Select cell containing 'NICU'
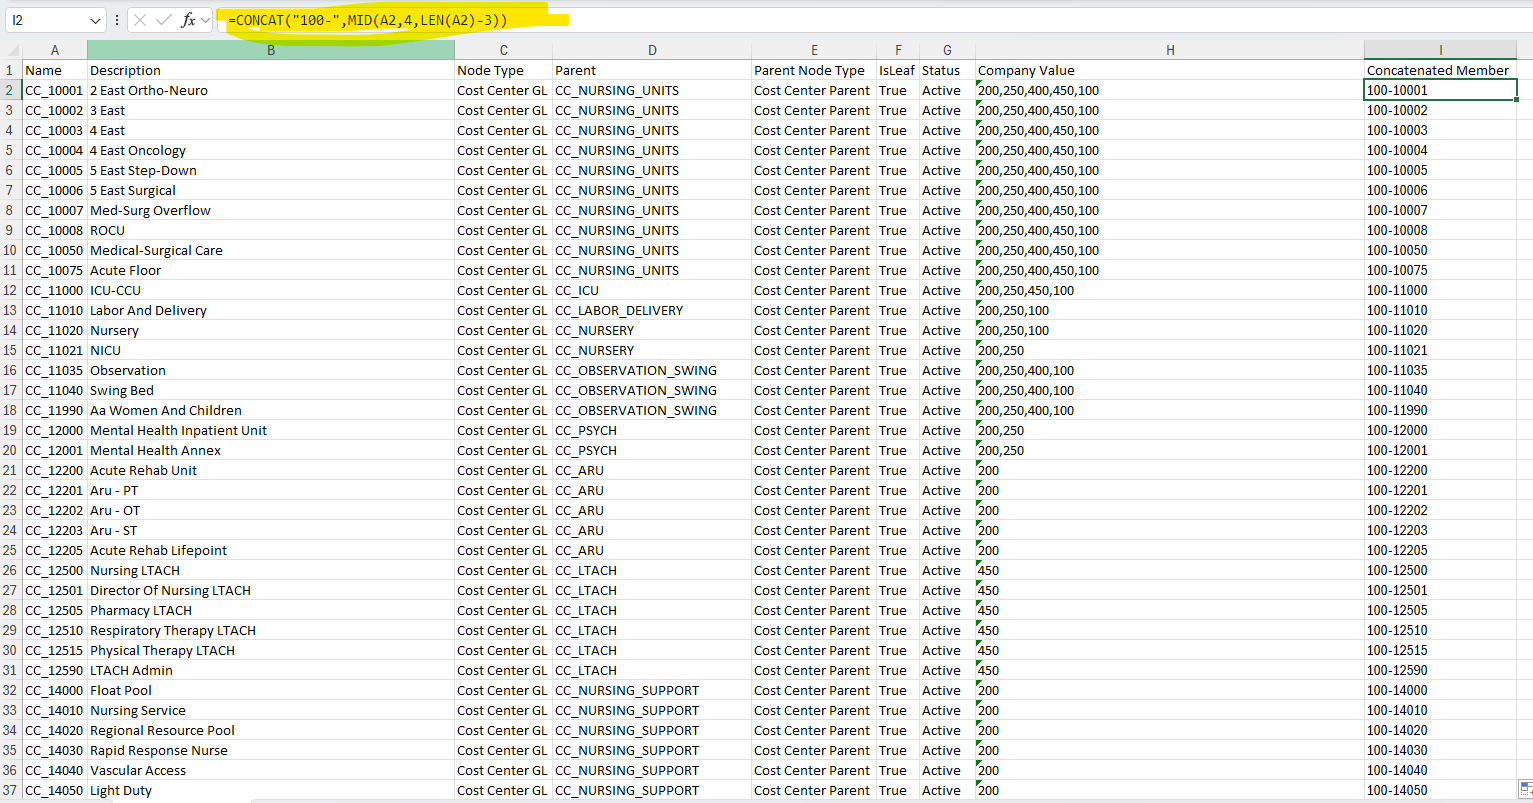Screen dimensions: 1533x803 (270, 350)
